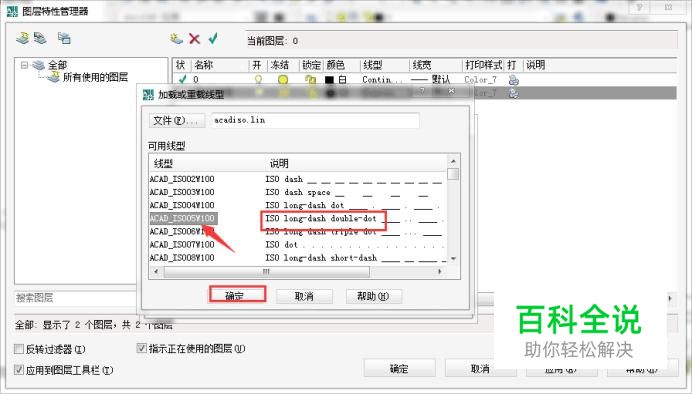Viewport: 692px width, 394px height.
Task: Select linetype ACAD_ISO07W100
Action: click(x=182, y=244)
